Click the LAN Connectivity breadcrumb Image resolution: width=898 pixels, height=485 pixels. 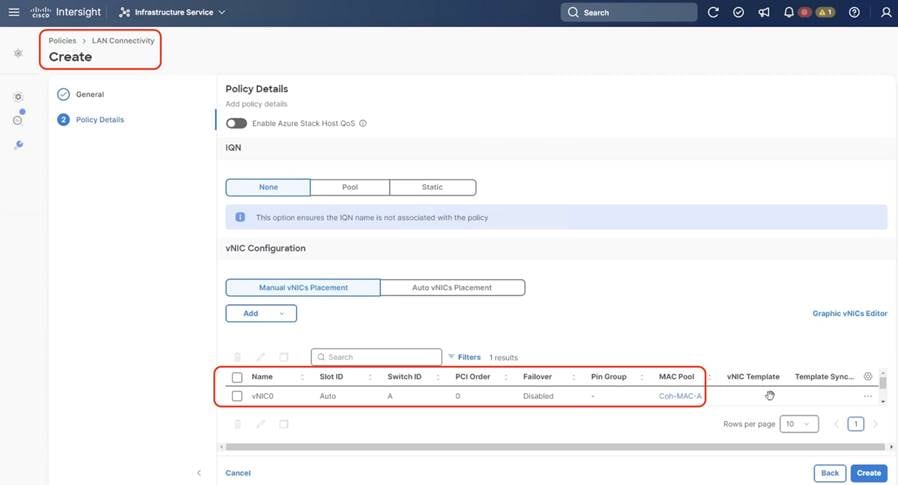123,41
